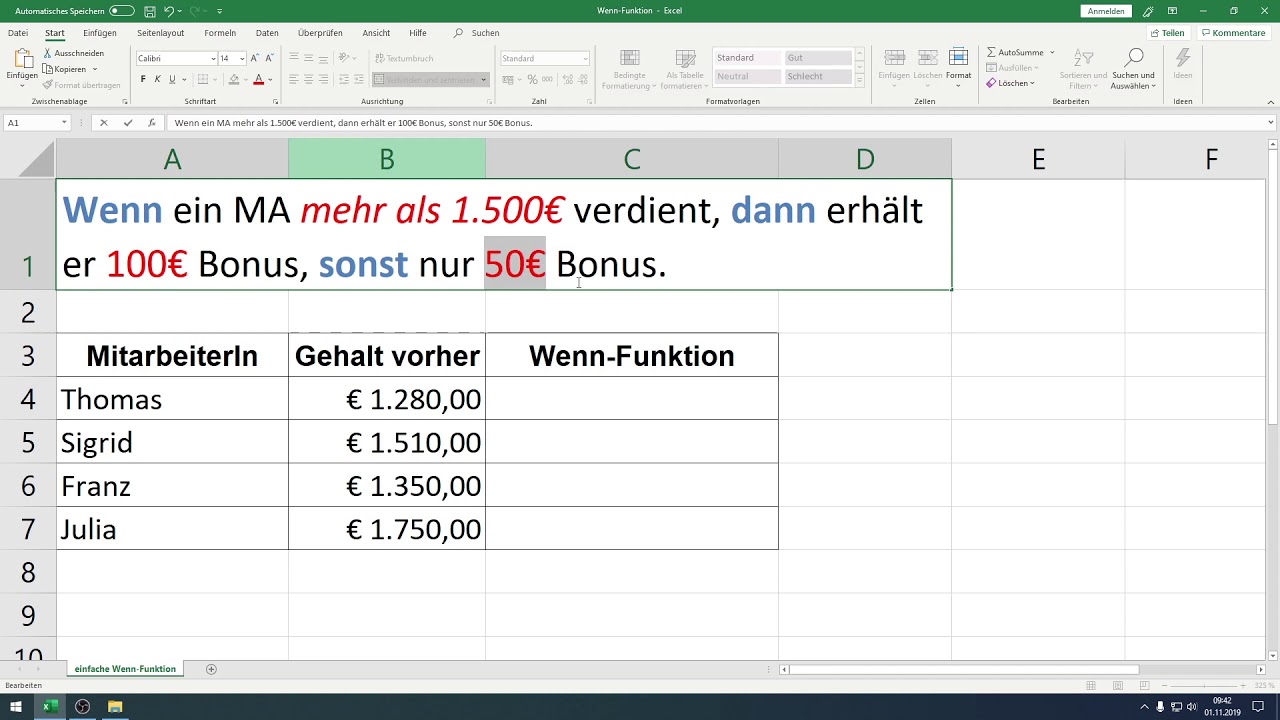Confirm the cell entry with checkmark

[127, 123]
